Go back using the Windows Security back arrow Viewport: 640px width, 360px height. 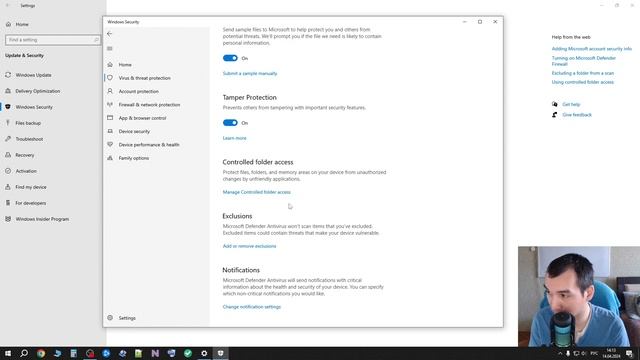coord(109,34)
